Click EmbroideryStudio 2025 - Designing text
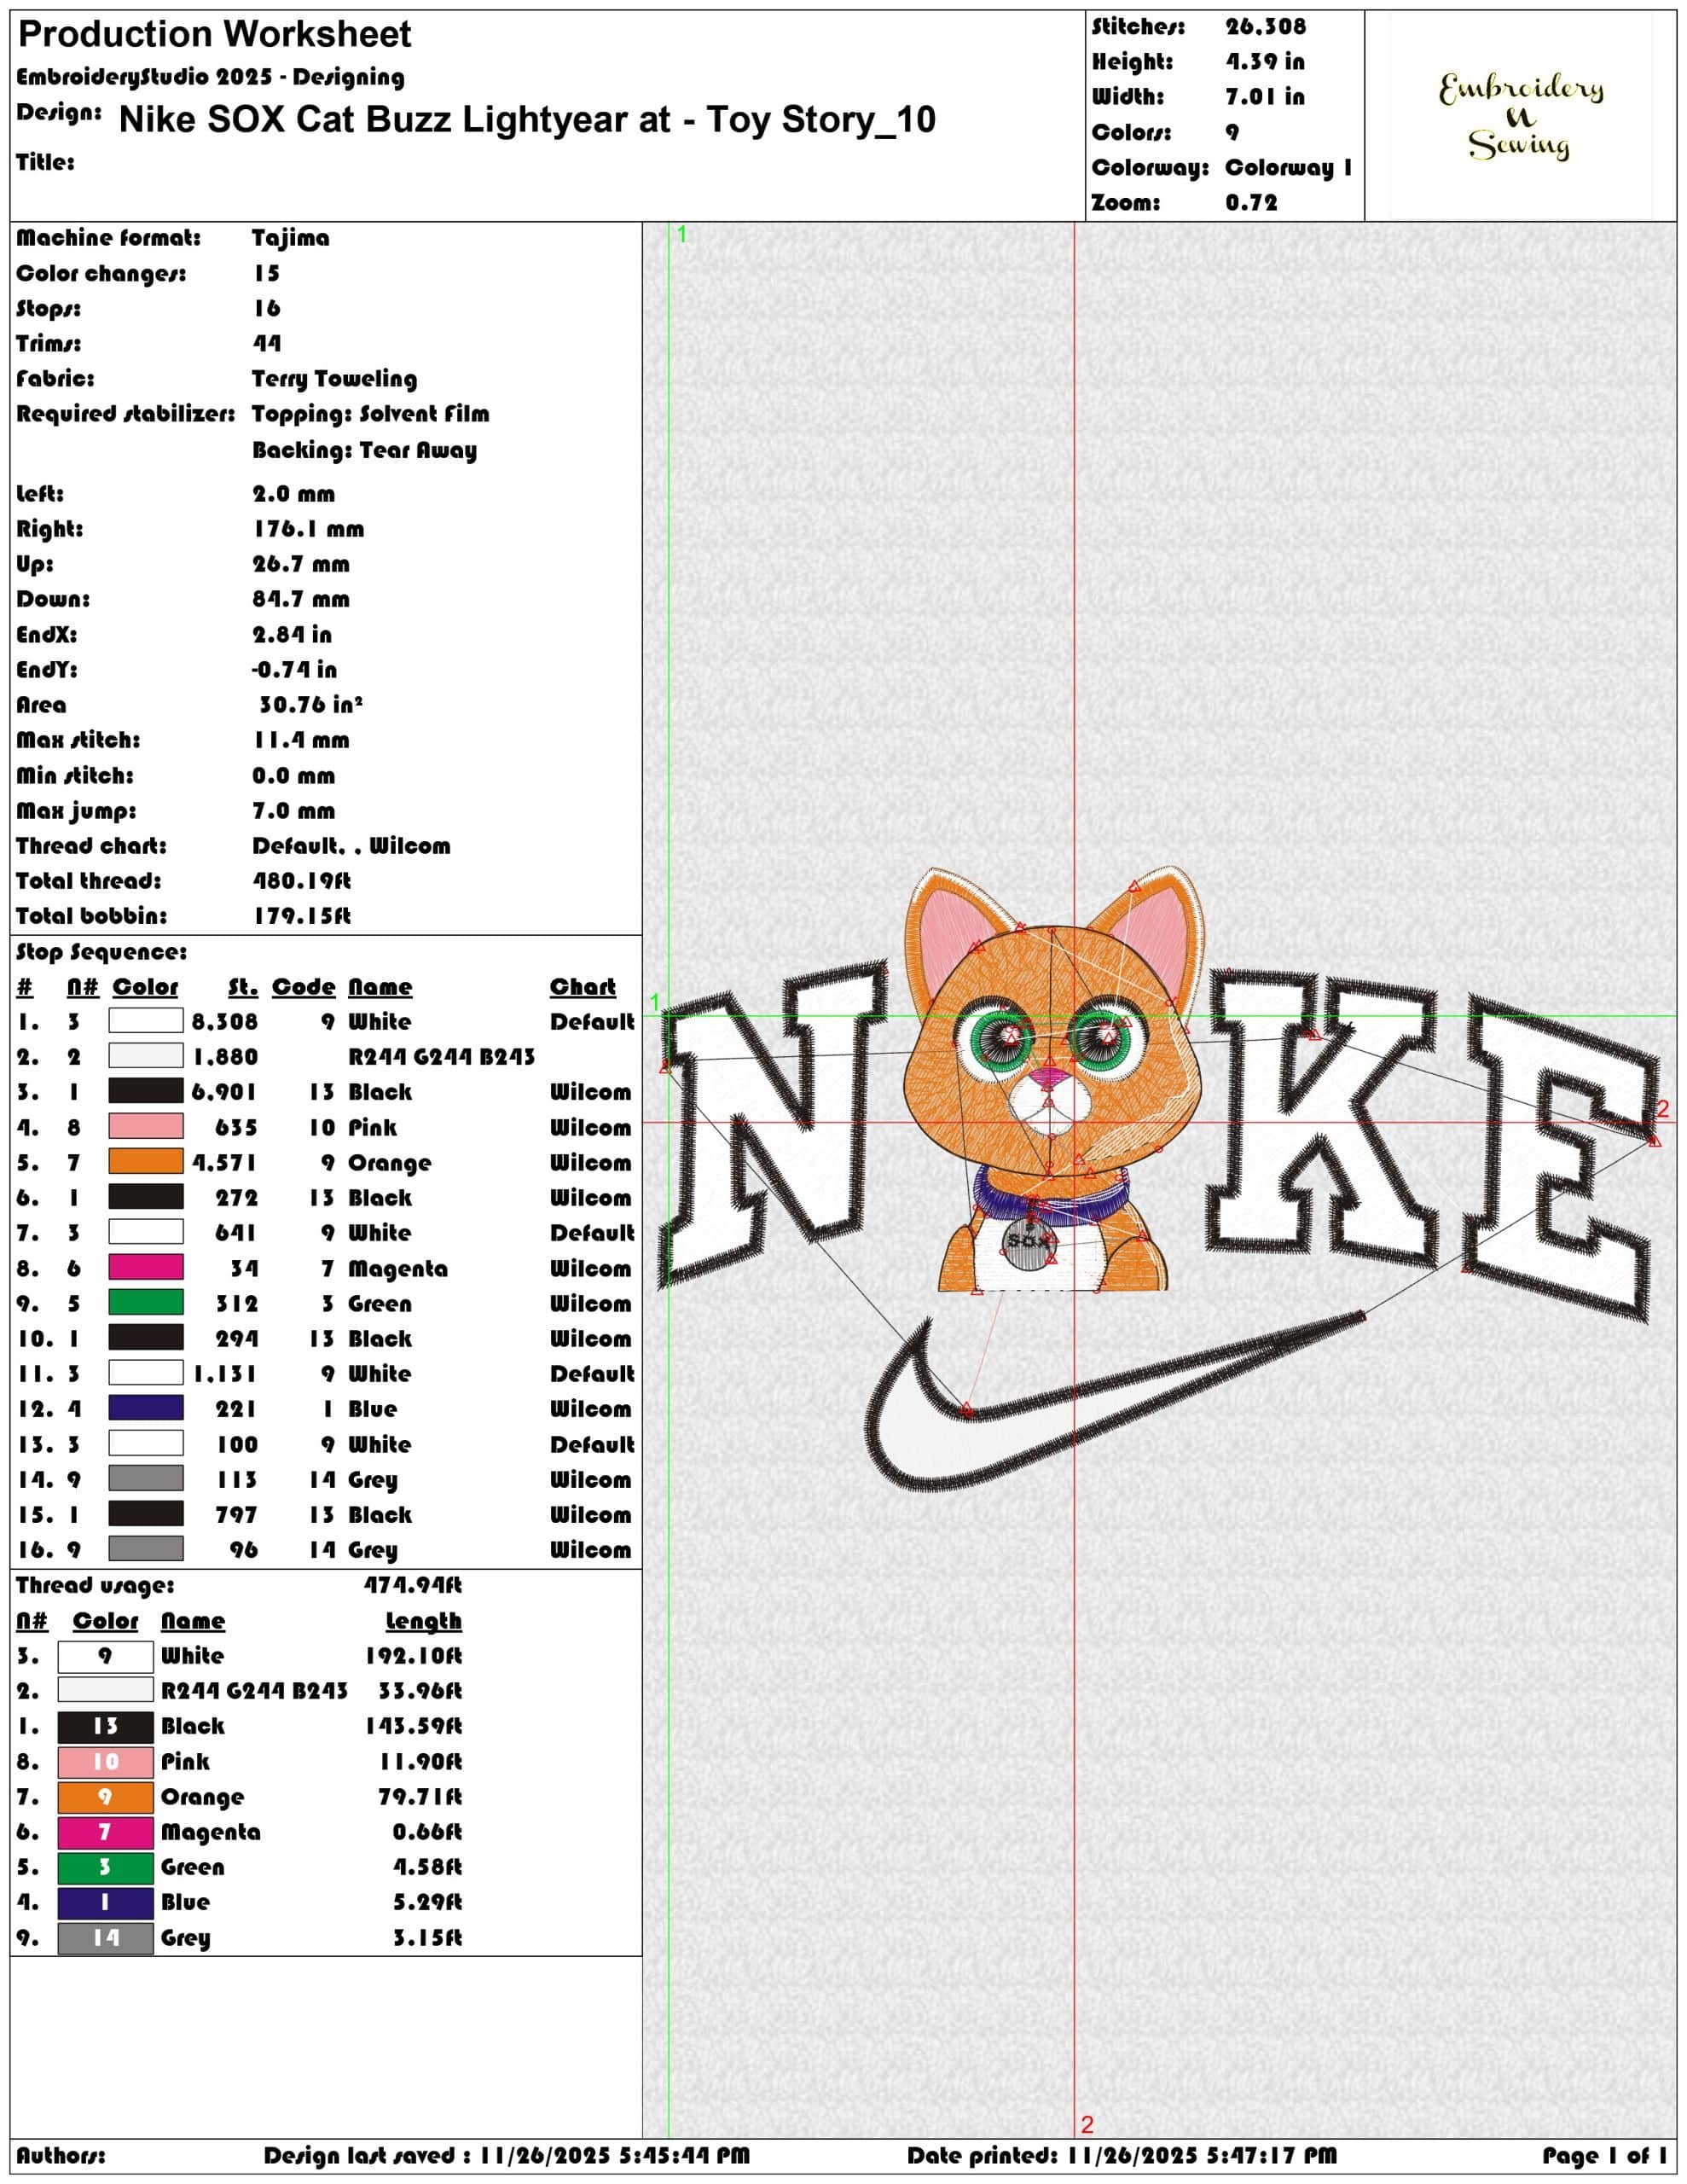This screenshot has height=2184, width=1687. [x=211, y=78]
